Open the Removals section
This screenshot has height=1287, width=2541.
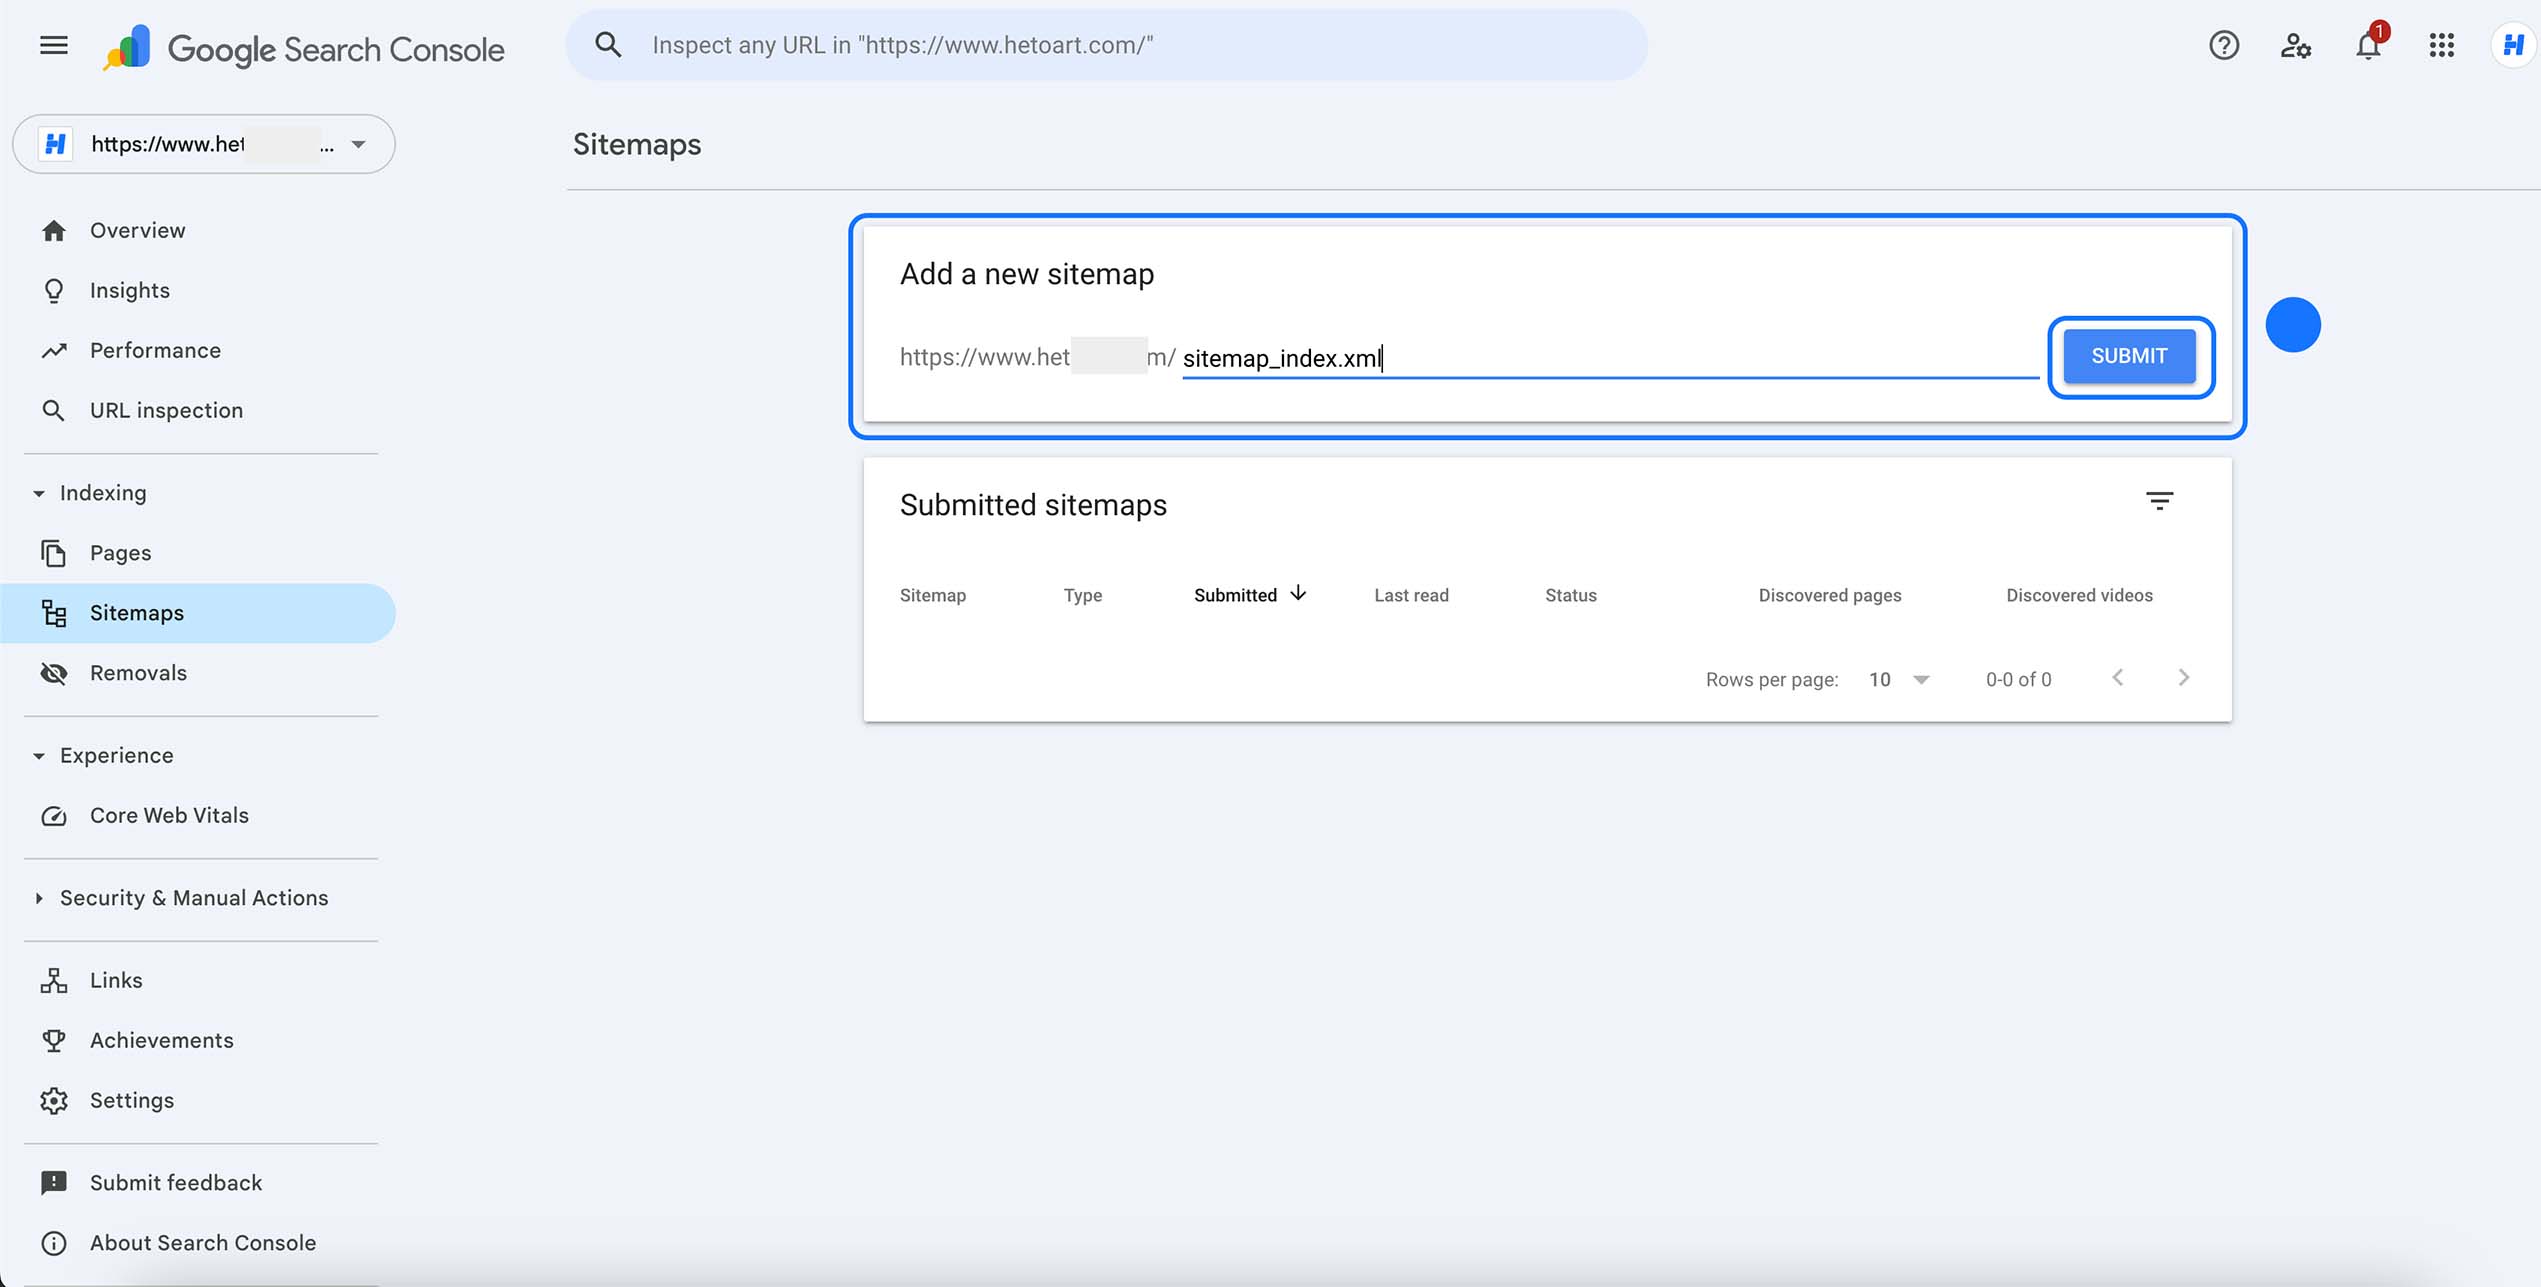click(138, 672)
